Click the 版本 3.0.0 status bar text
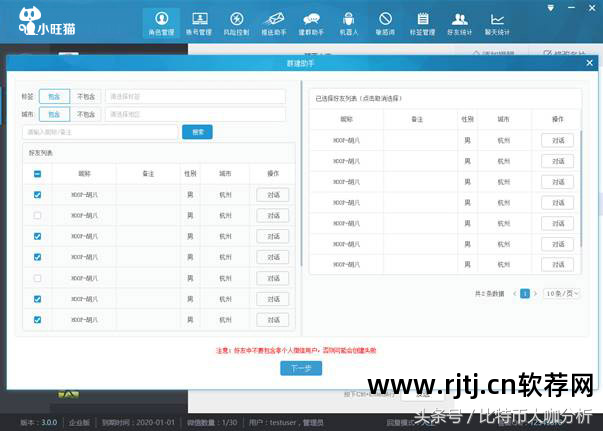This screenshot has width=603, height=431. click(x=39, y=423)
